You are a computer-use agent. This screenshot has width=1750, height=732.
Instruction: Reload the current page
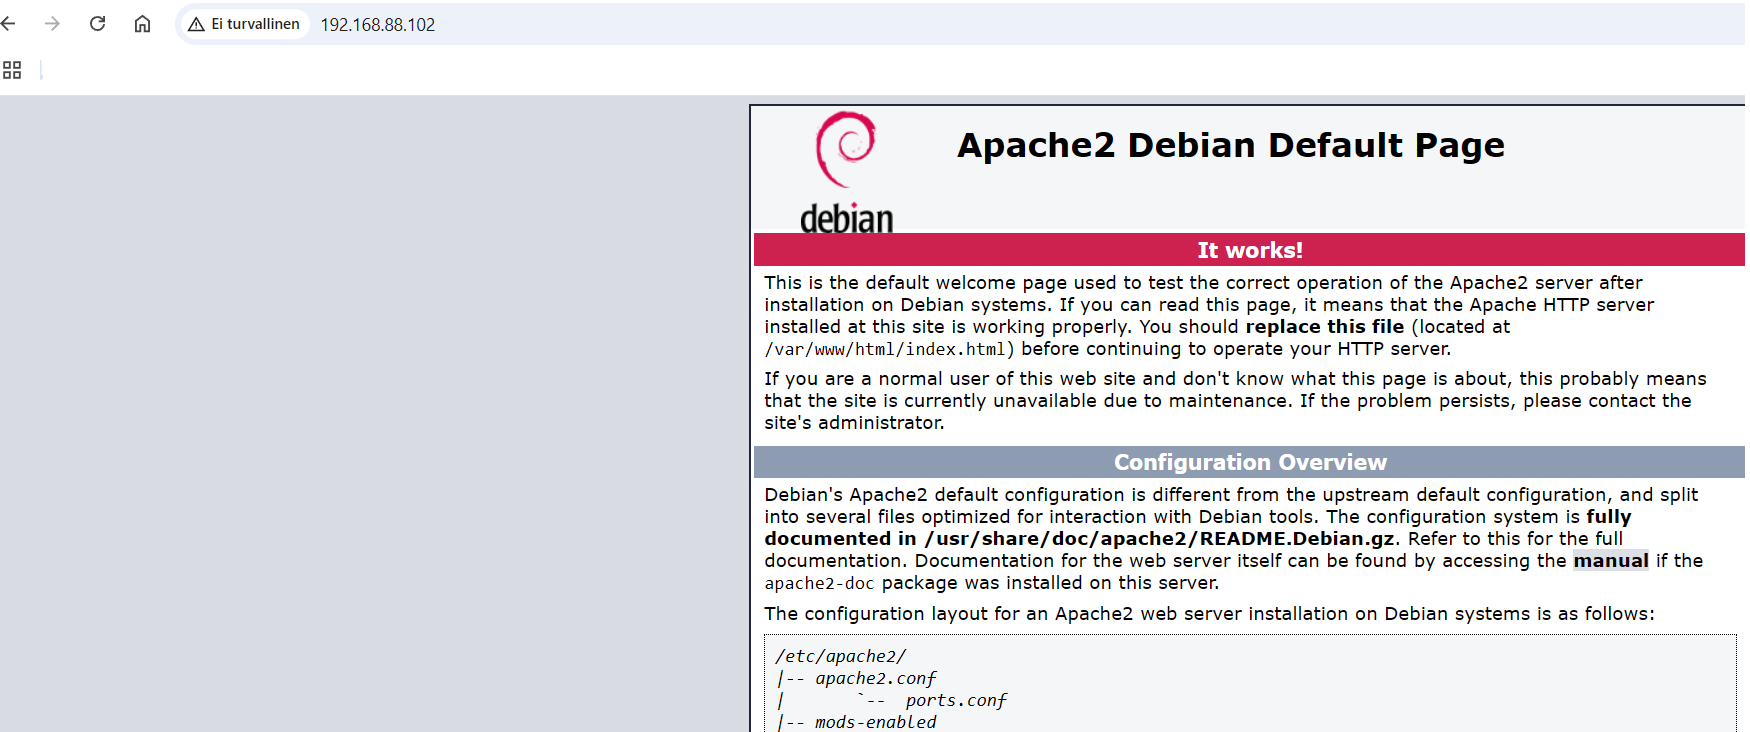[97, 24]
